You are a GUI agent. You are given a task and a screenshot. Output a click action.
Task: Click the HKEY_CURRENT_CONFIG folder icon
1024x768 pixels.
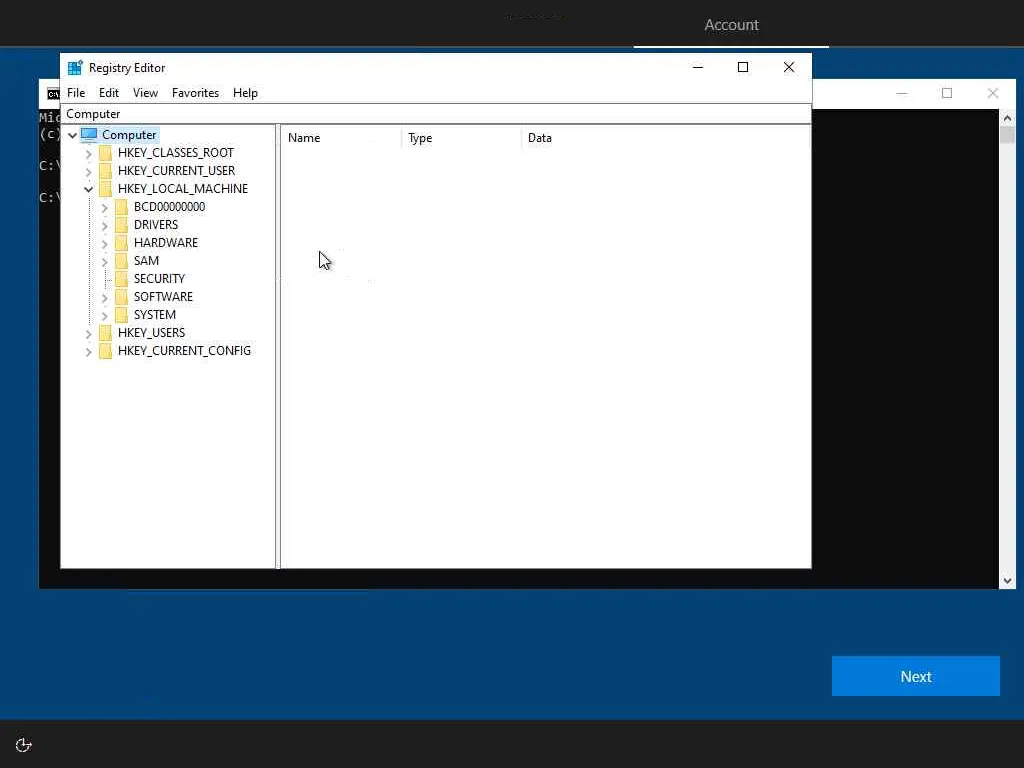pyautogui.click(x=105, y=351)
